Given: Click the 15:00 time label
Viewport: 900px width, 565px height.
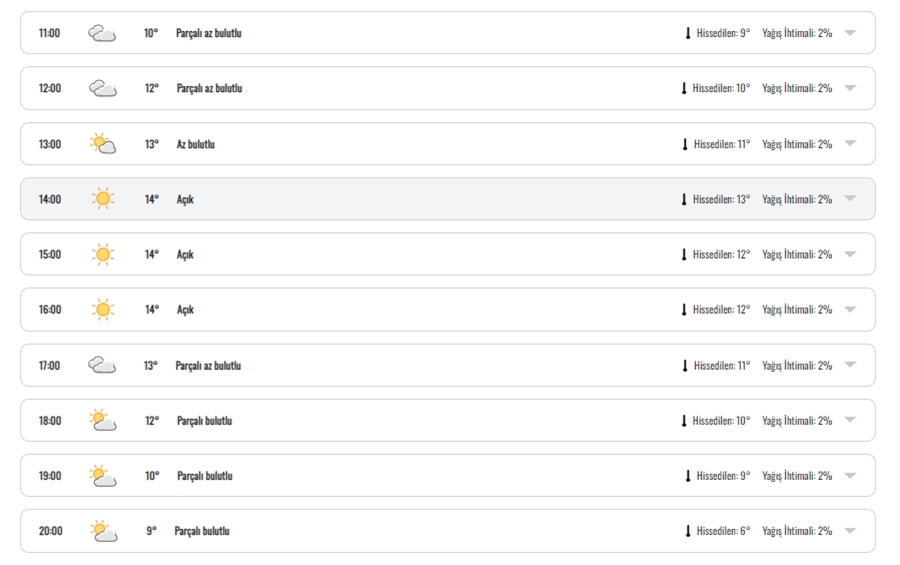Looking at the screenshot, I should point(50,254).
